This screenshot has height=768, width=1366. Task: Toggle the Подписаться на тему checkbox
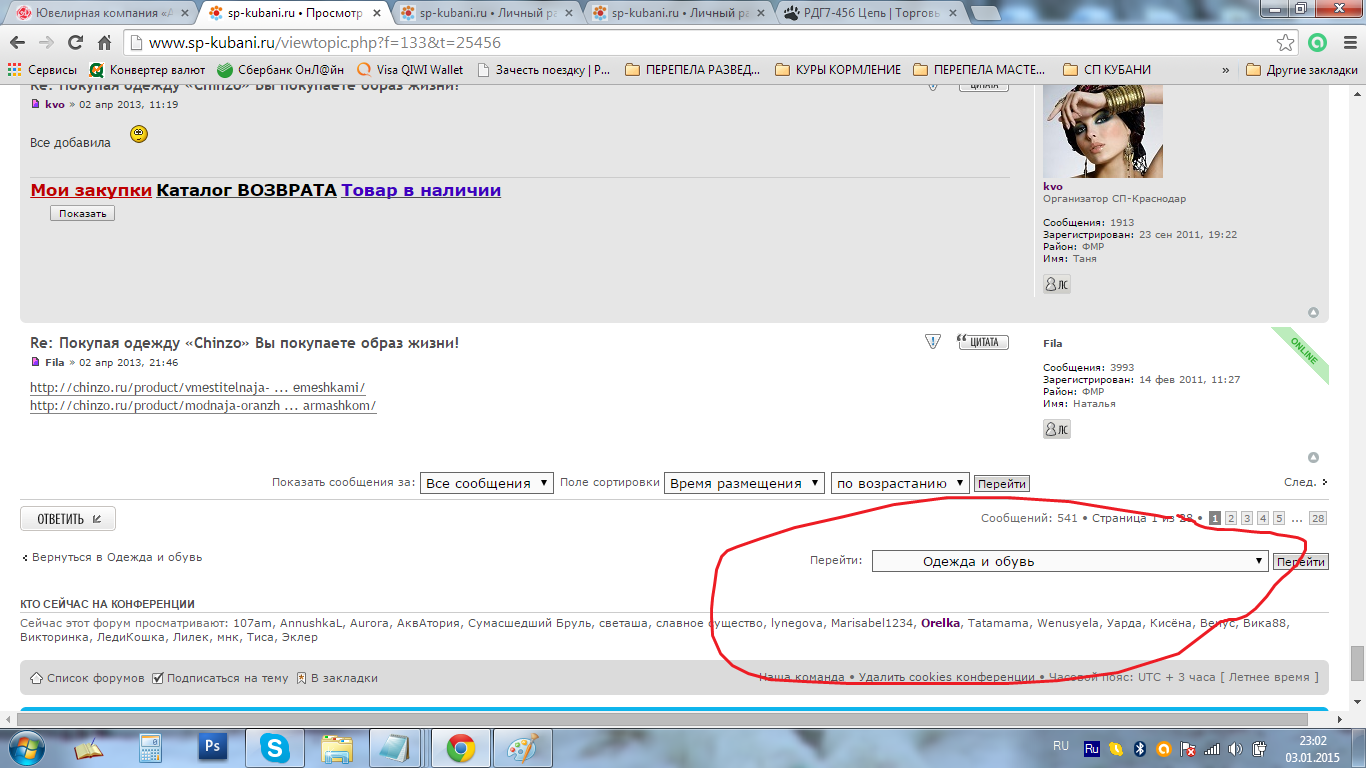157,678
